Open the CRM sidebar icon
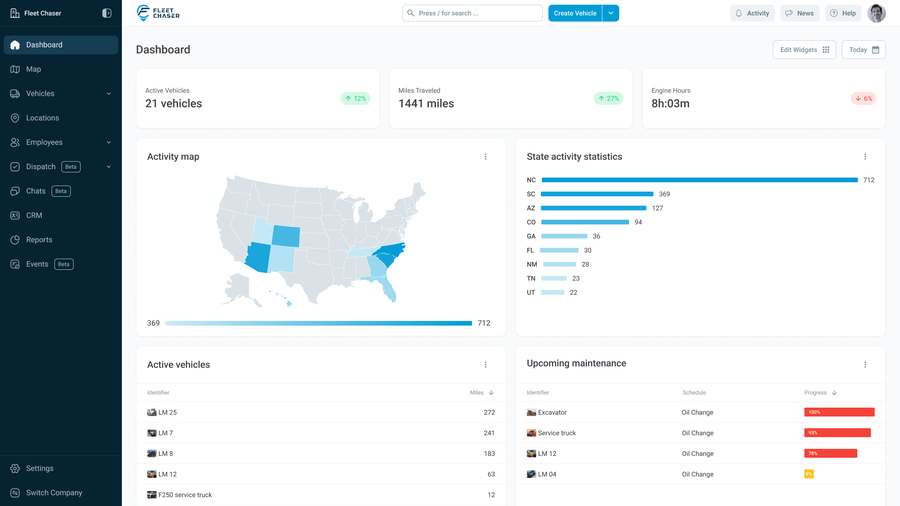This screenshot has height=506, width=900. pyautogui.click(x=15, y=216)
